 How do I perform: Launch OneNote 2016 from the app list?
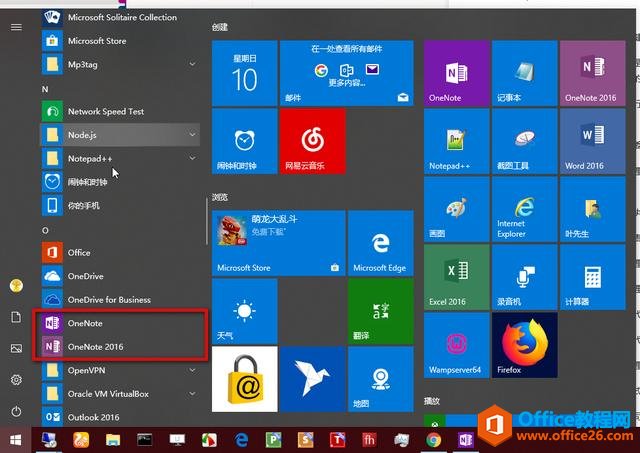(x=121, y=347)
